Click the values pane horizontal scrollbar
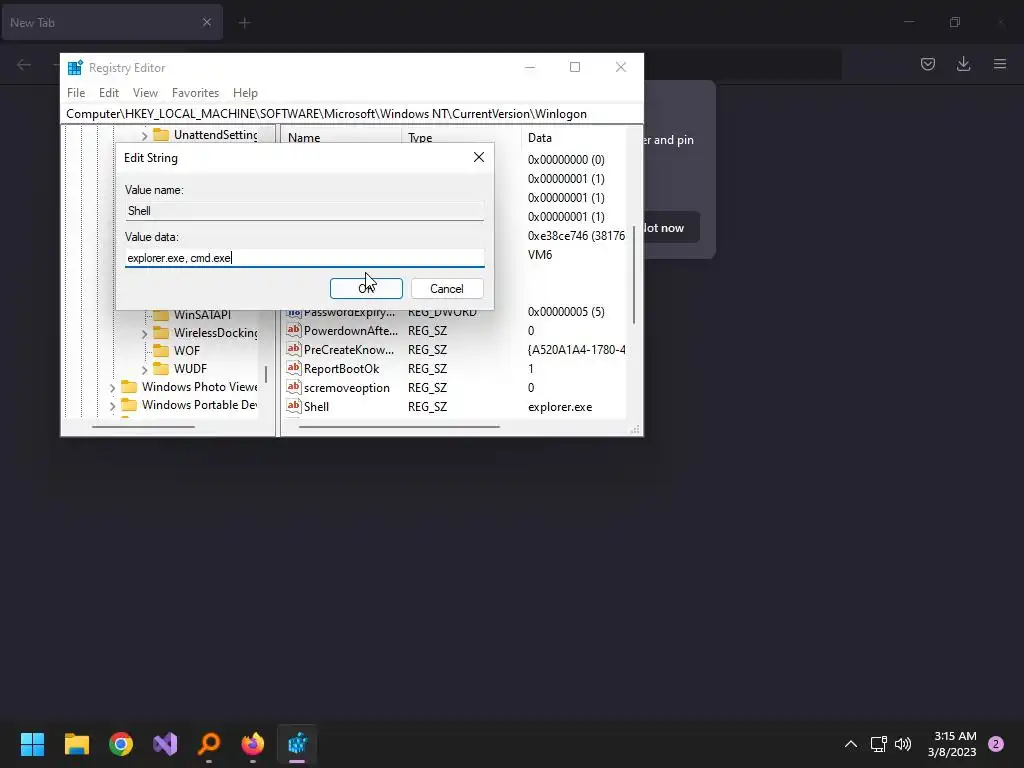This screenshot has width=1024, height=768. pos(399,427)
